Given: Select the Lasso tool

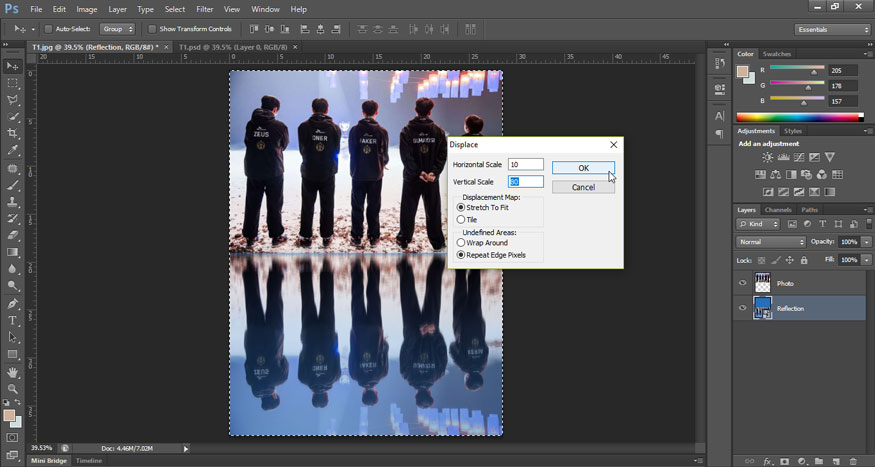Looking at the screenshot, I should tap(13, 100).
